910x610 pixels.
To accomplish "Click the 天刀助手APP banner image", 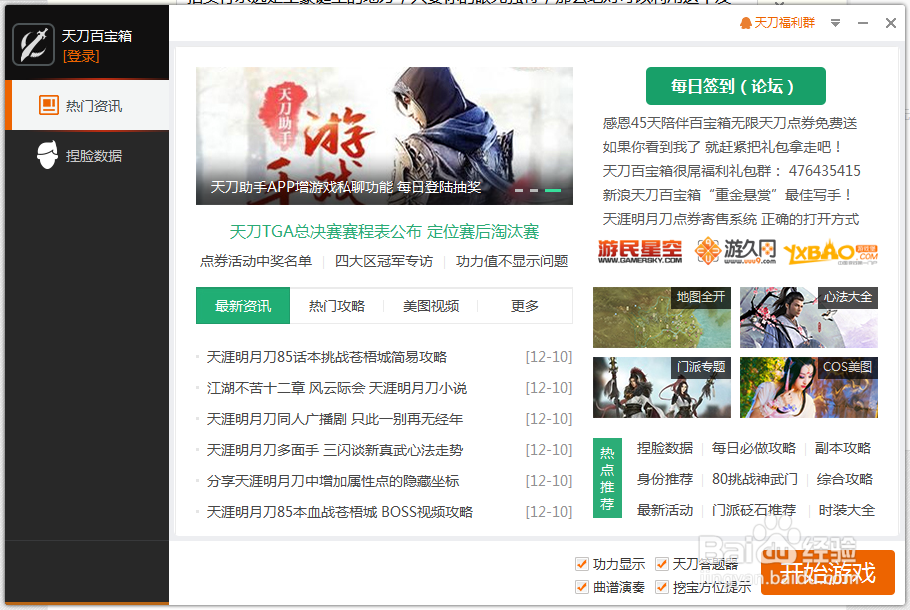I will (384, 136).
